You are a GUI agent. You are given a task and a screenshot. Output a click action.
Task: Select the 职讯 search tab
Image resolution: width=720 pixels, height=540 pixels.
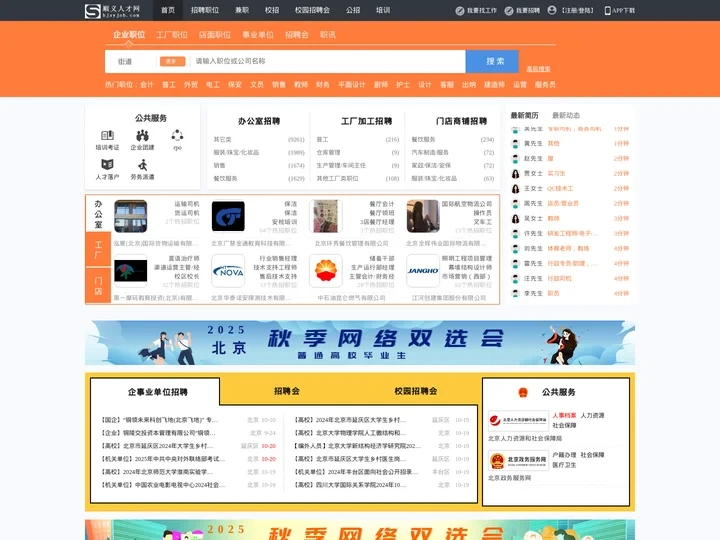point(328,35)
